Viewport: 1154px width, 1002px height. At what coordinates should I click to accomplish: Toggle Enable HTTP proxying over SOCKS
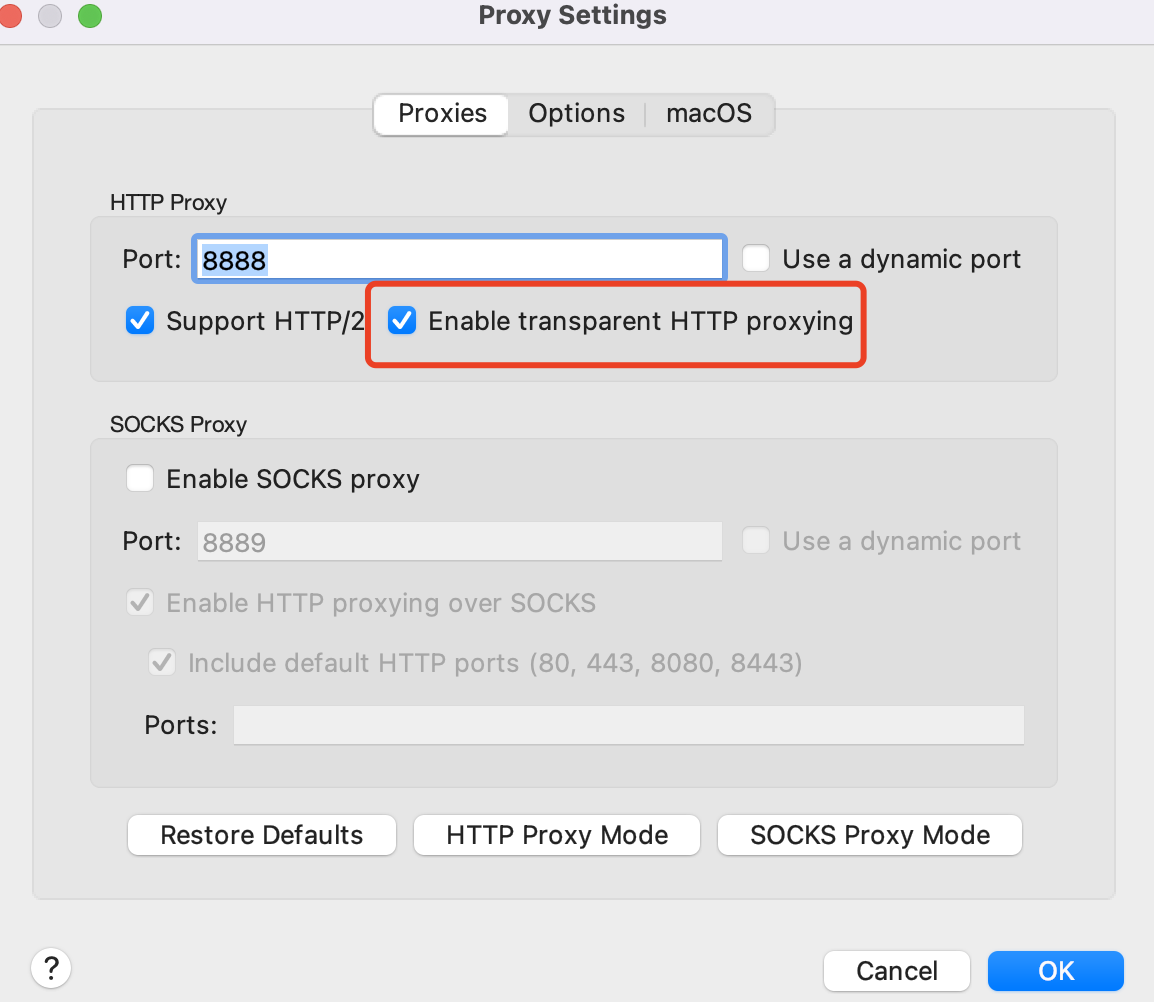(x=140, y=603)
